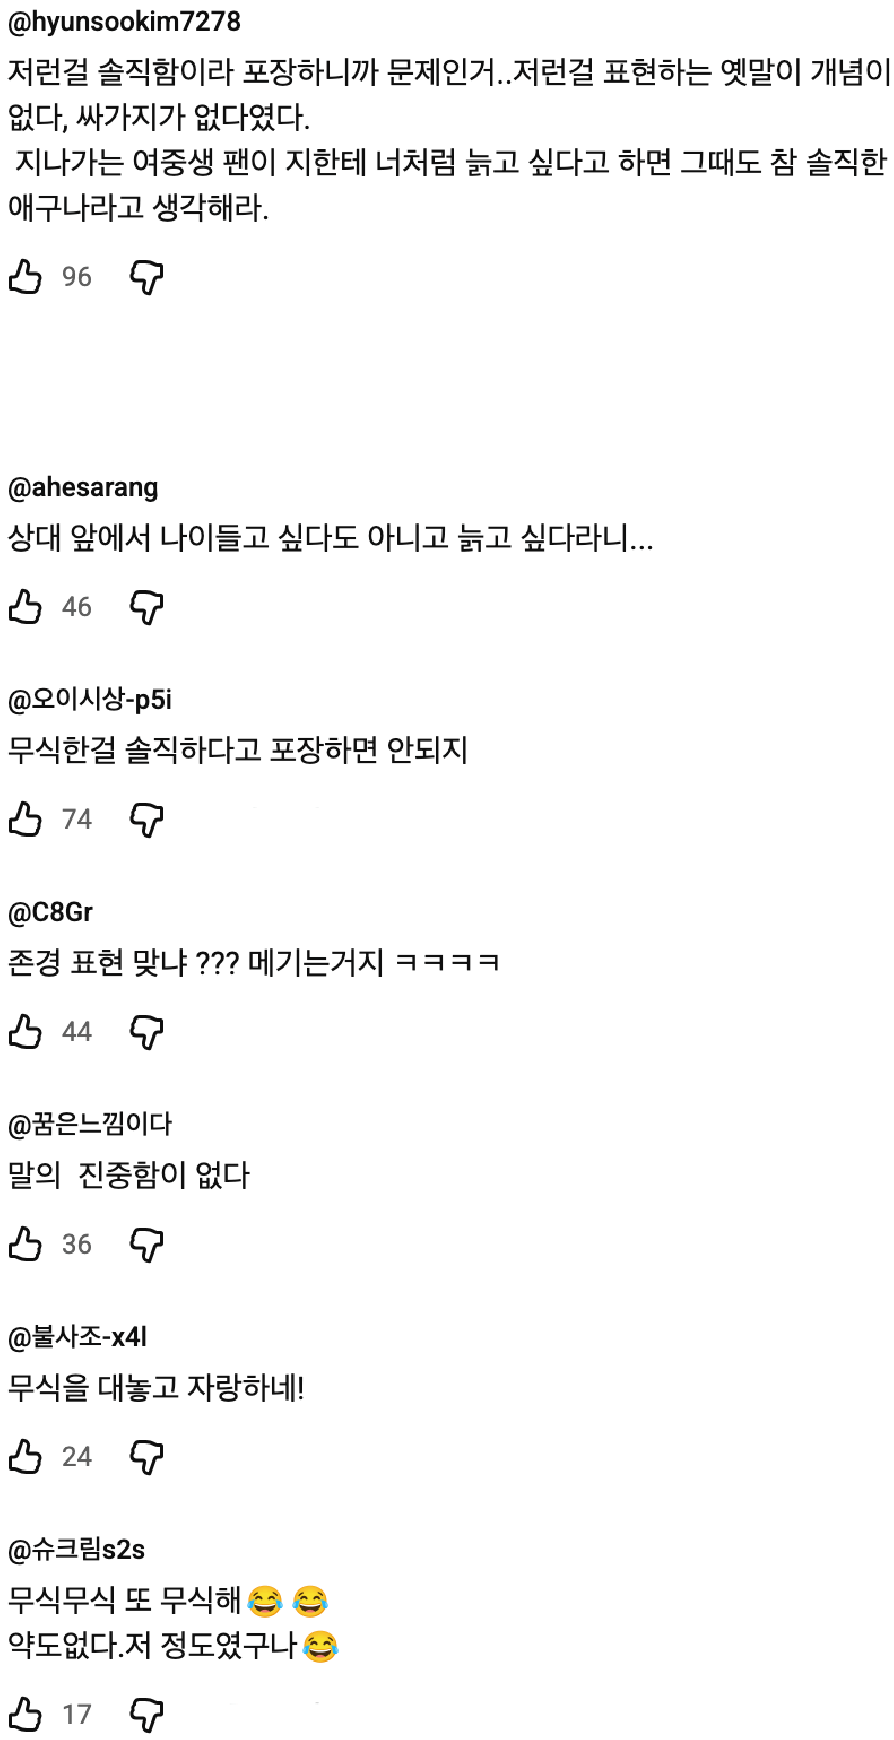Dislike the comment by @불사조-x4l

(x=147, y=1457)
